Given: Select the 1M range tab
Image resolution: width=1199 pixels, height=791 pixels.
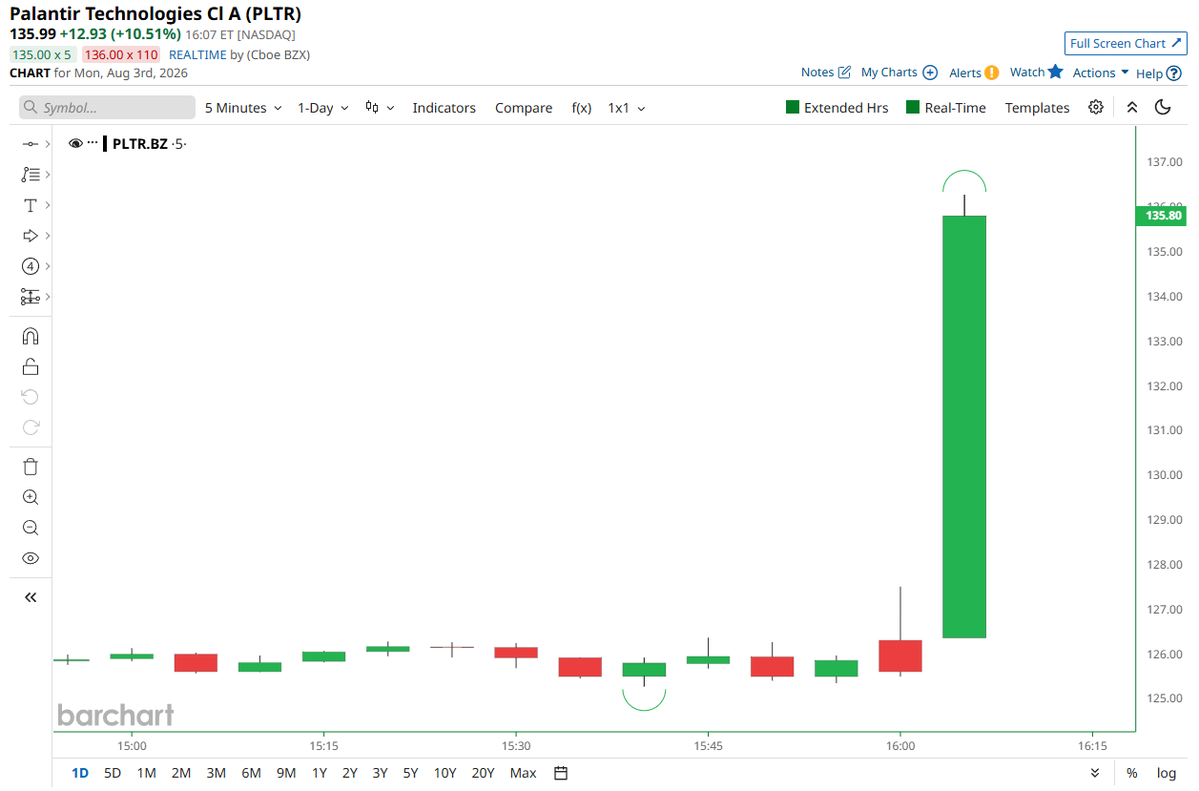Looking at the screenshot, I should [x=146, y=773].
